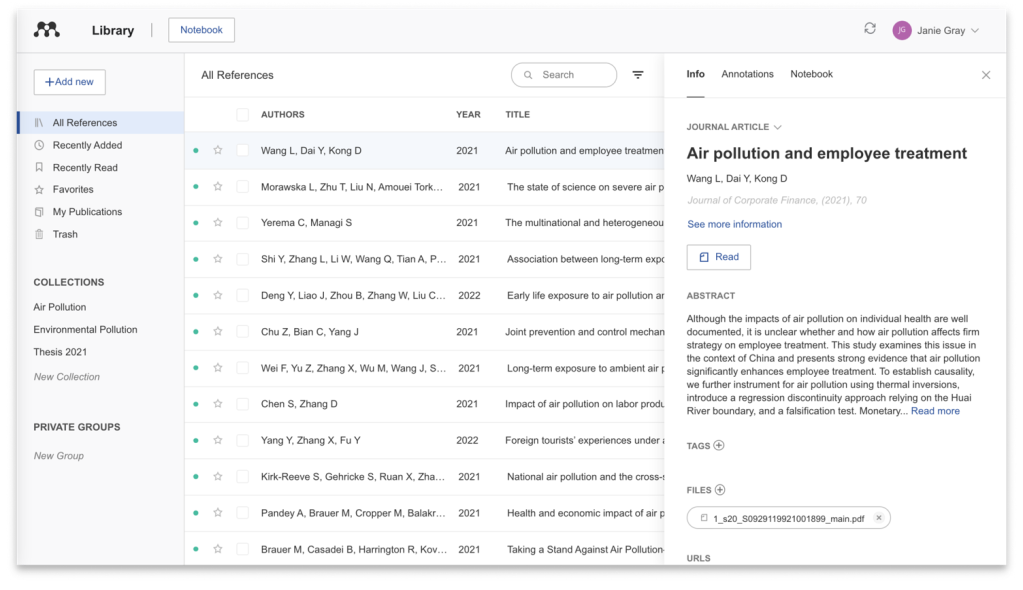Screen dimensions: 1023x590
Task: Click the Search input field
Action: point(565,75)
